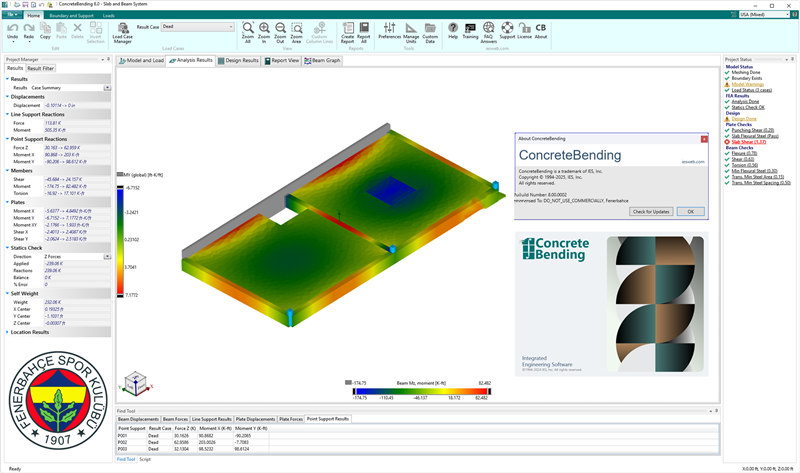
Task: Click the Force Z (K) column header
Action: 185,429
